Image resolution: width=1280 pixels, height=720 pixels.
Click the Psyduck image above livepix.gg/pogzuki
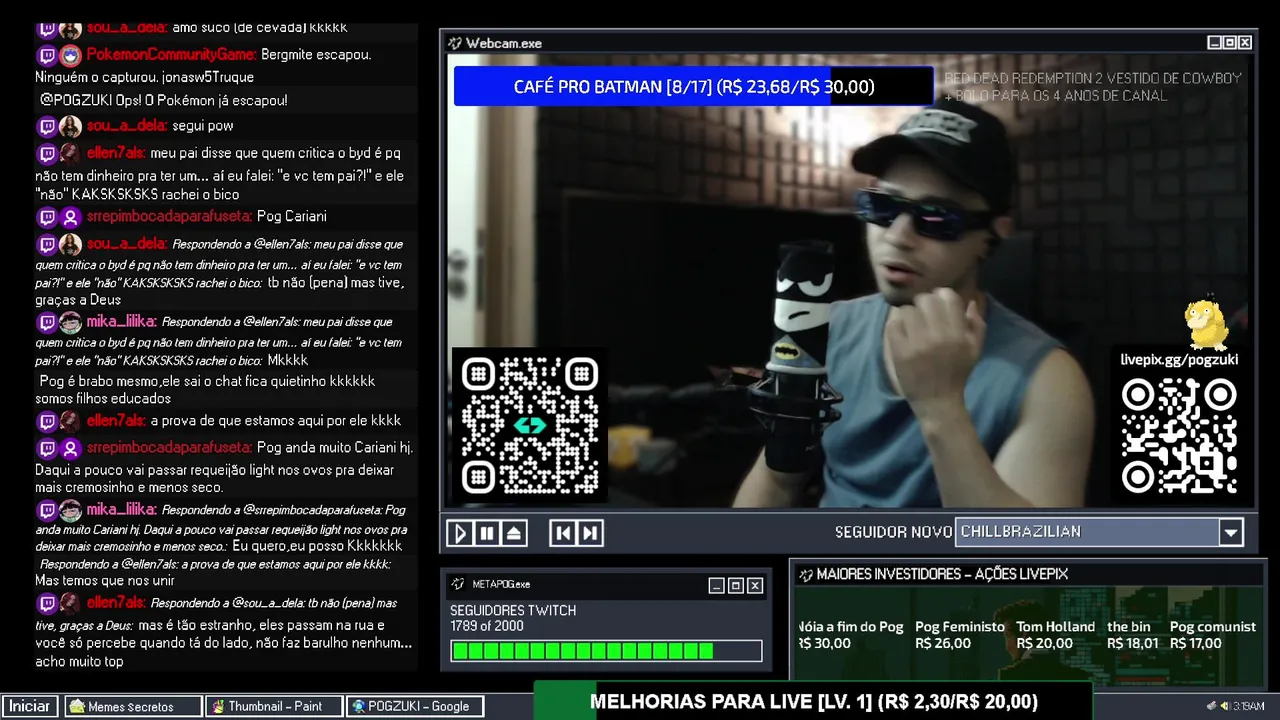point(1205,325)
